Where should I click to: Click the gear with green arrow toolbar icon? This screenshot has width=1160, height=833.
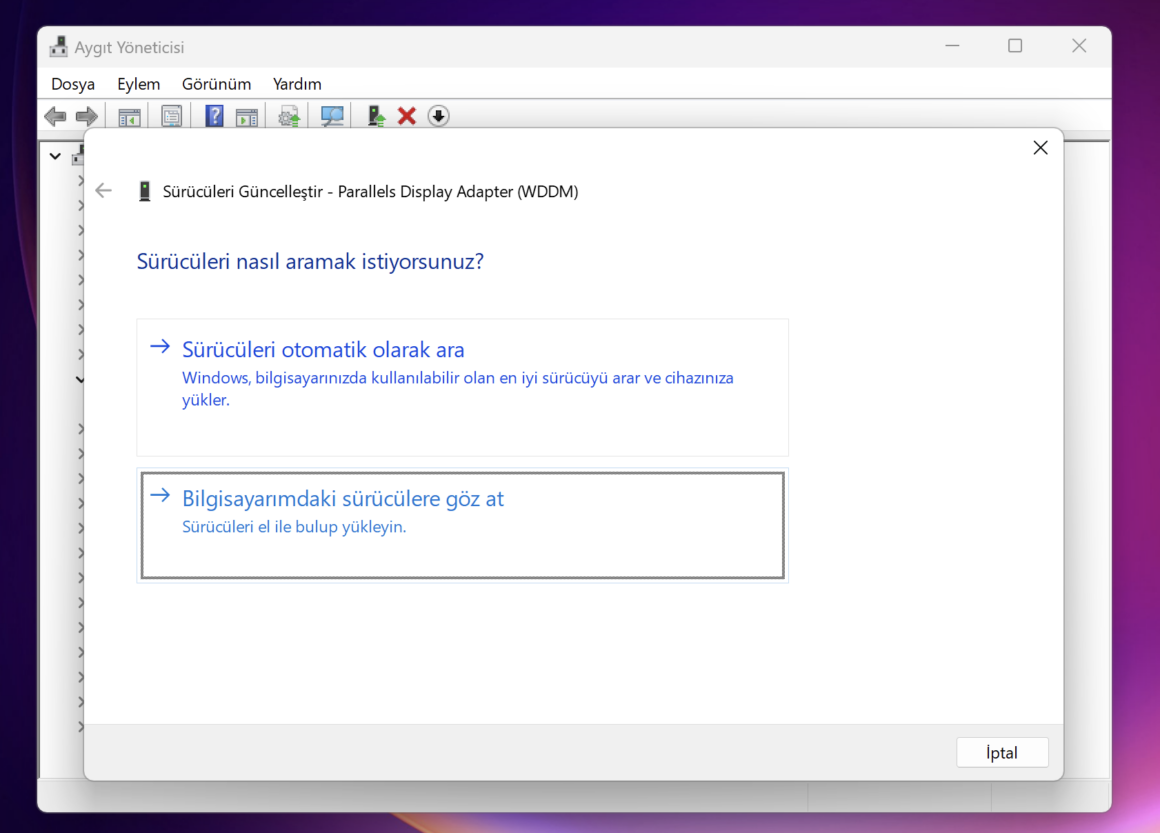[289, 116]
